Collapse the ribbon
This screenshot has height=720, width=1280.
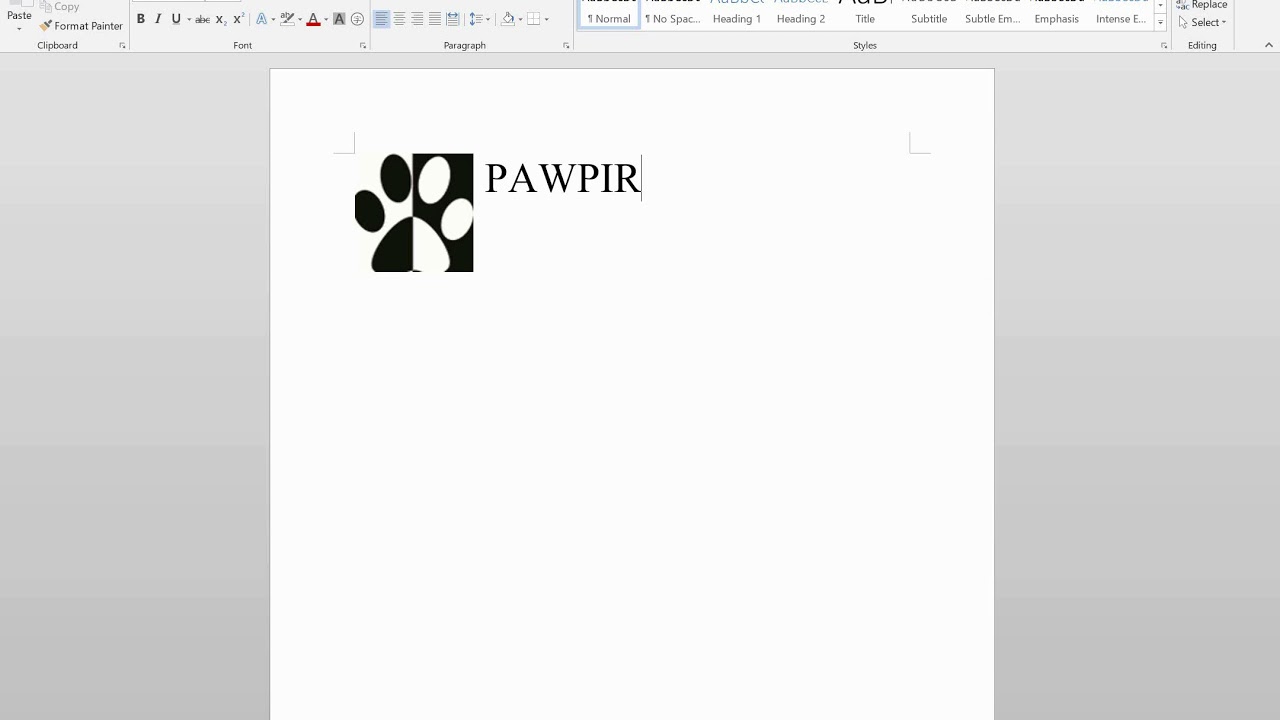[1270, 46]
